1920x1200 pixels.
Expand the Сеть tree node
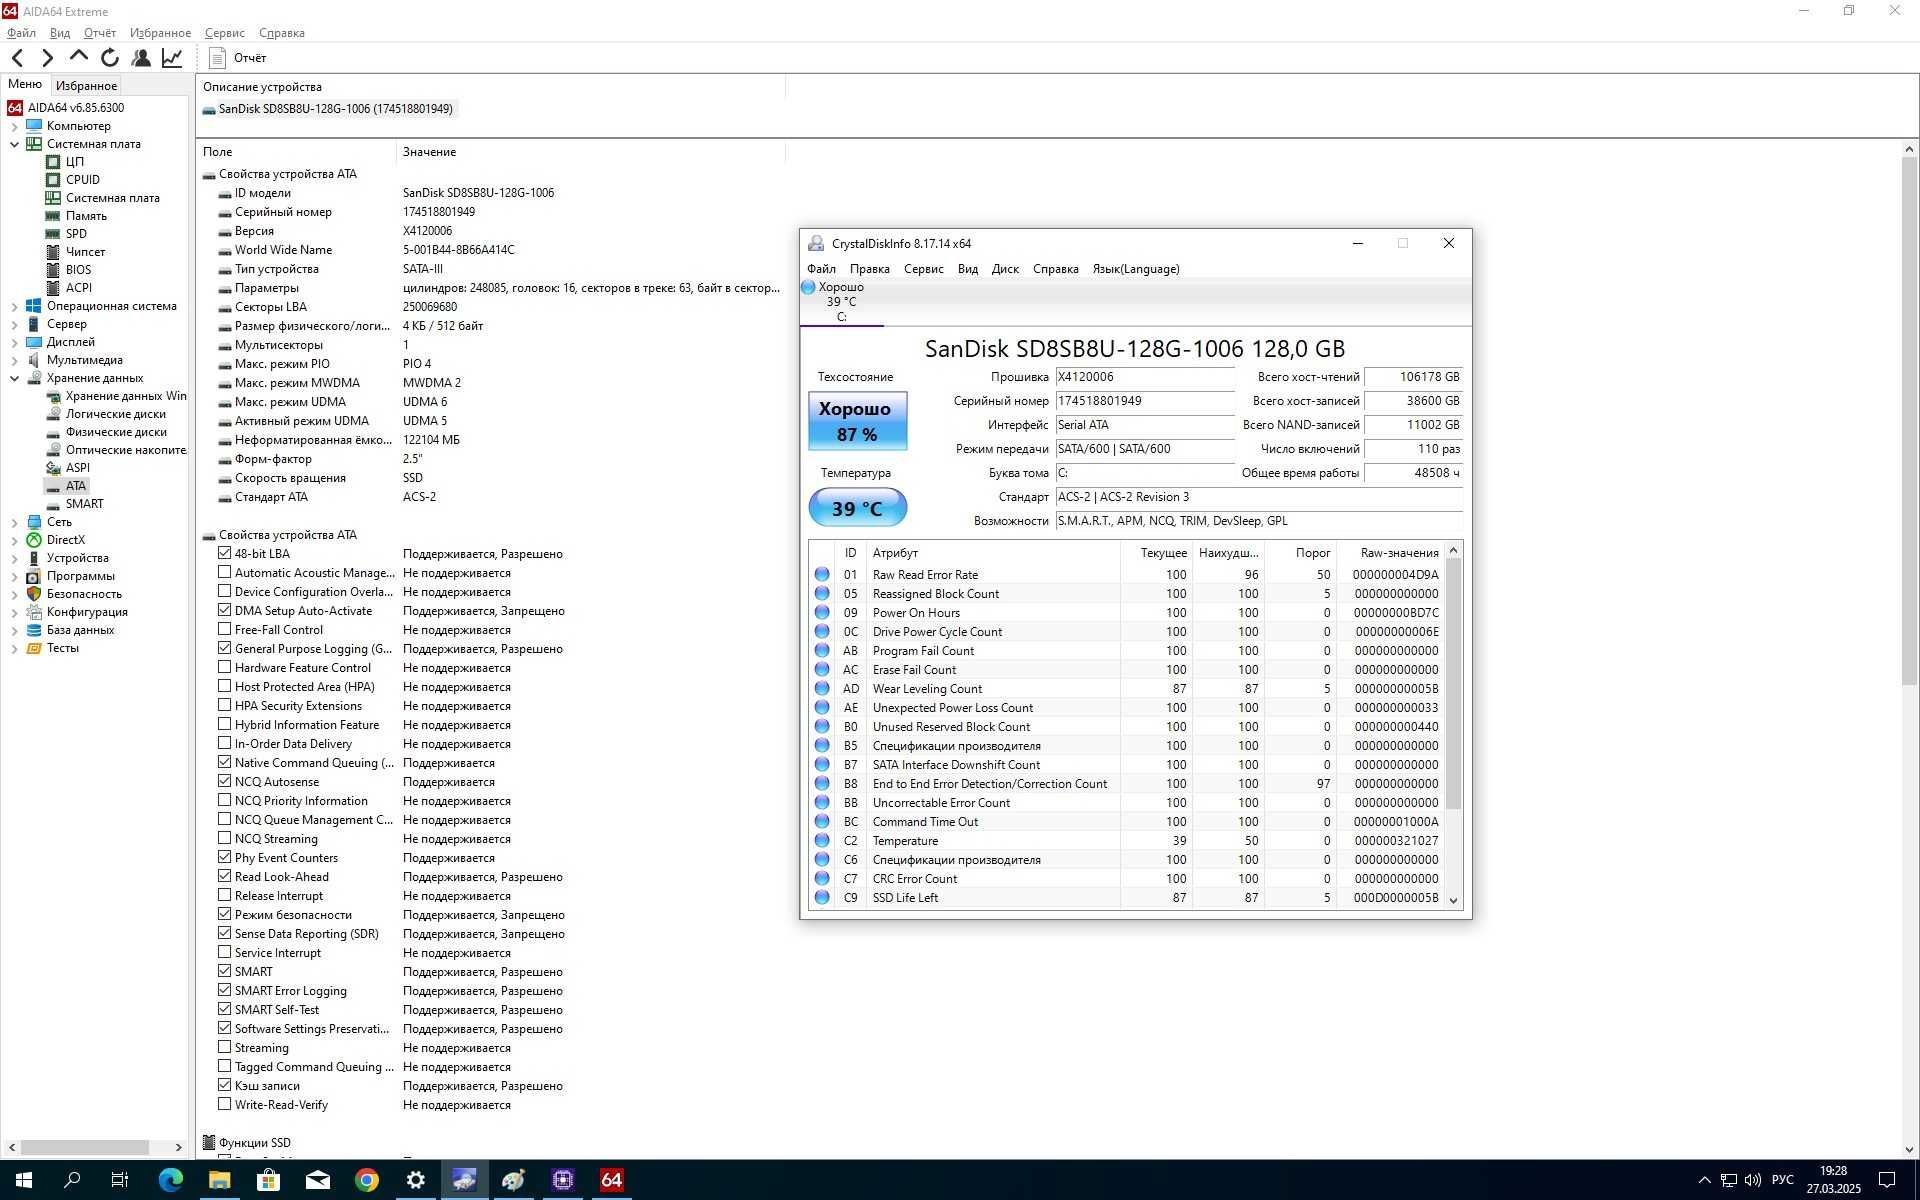[x=14, y=522]
